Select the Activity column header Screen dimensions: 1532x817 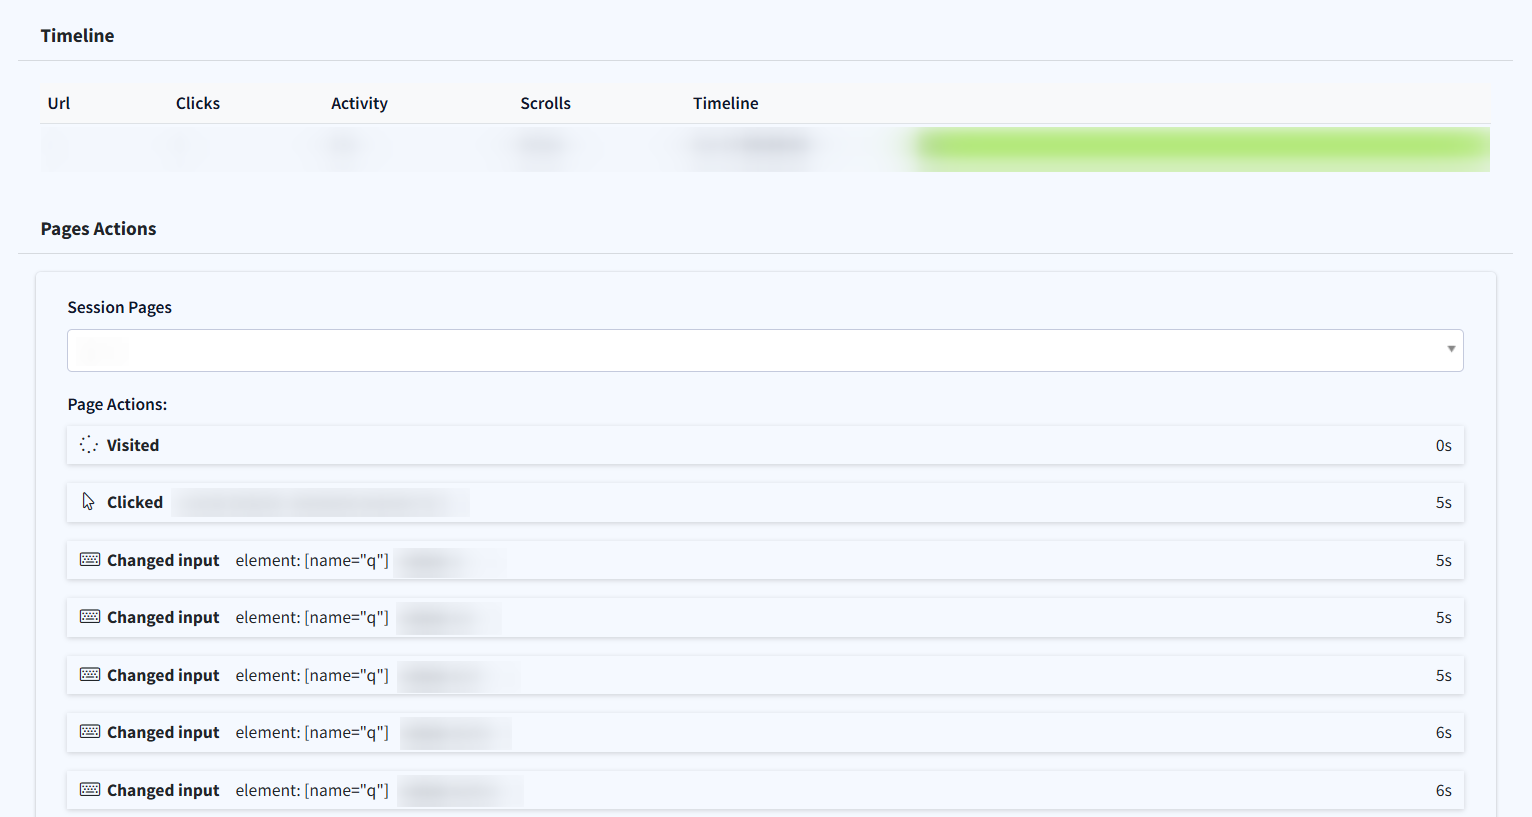point(359,103)
